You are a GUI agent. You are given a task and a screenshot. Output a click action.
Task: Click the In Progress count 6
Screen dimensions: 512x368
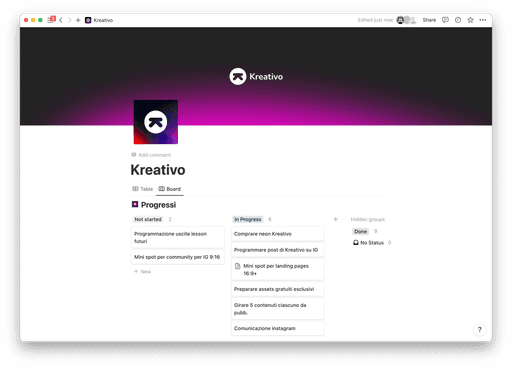pyautogui.click(x=270, y=219)
